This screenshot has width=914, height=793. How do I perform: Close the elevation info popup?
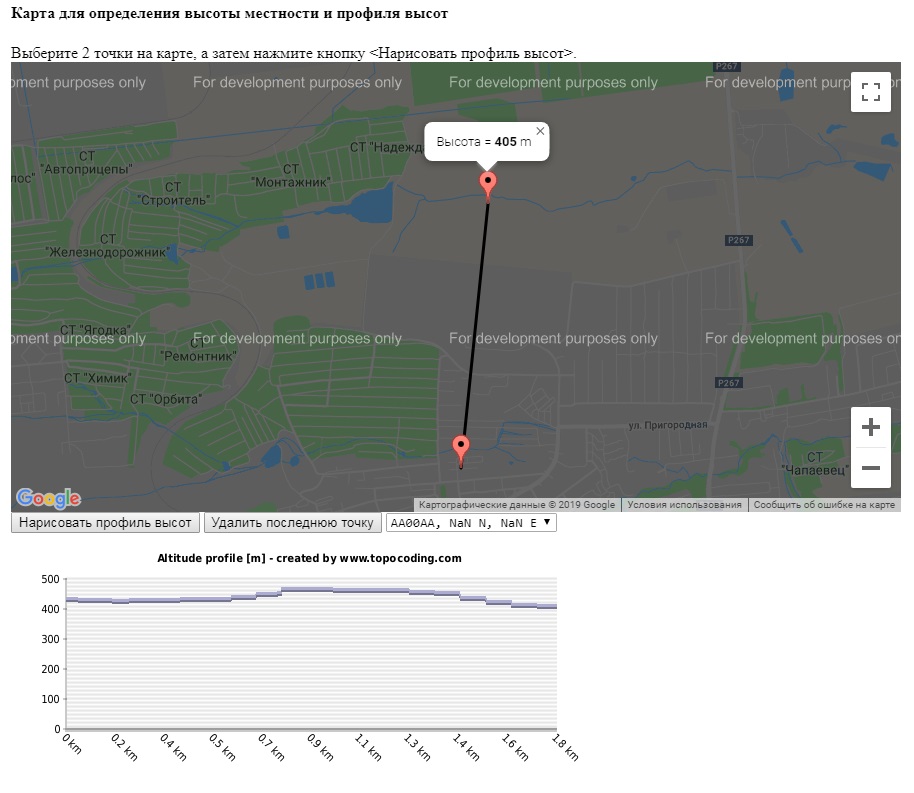point(541,131)
